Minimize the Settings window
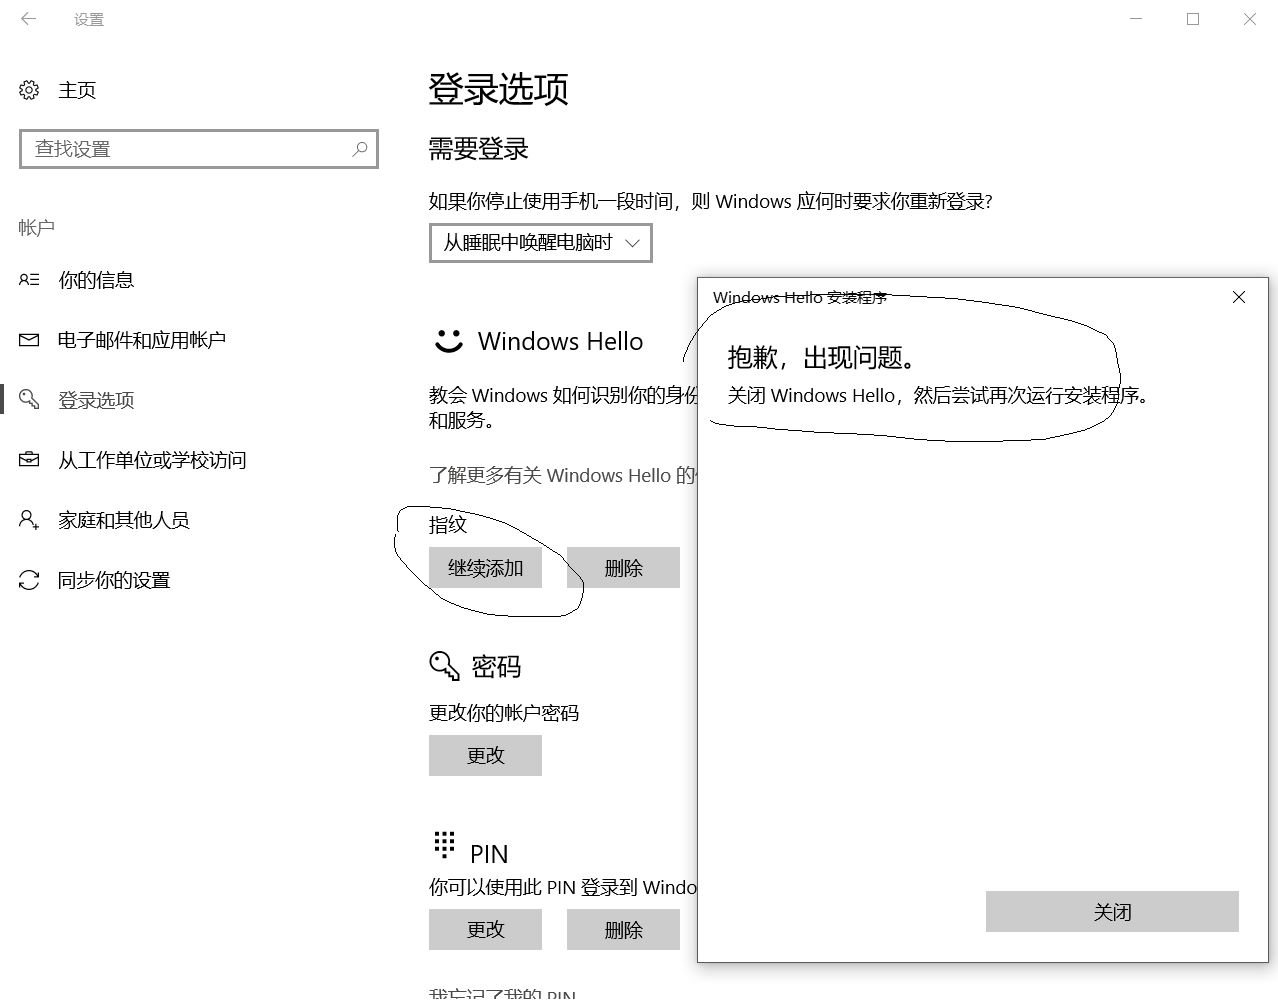The height and width of the screenshot is (1004, 1278). (x=1136, y=19)
